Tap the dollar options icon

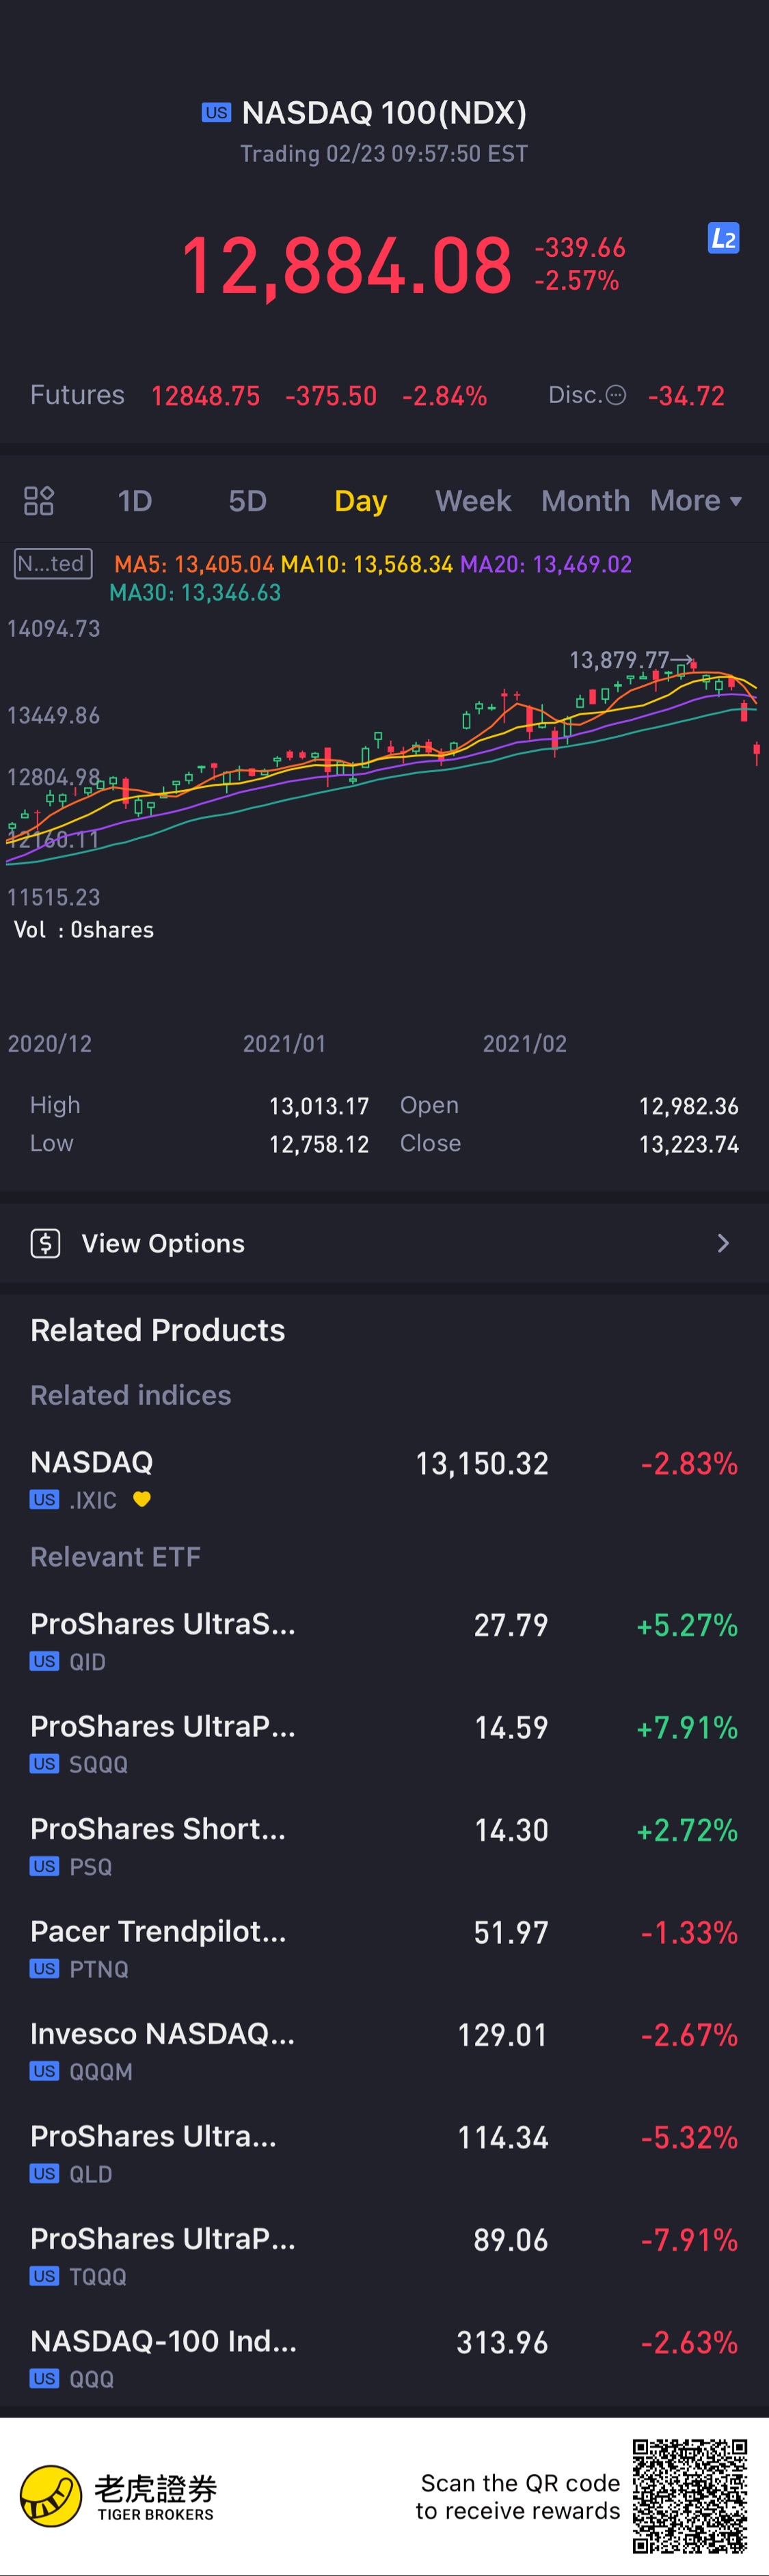tap(46, 1243)
